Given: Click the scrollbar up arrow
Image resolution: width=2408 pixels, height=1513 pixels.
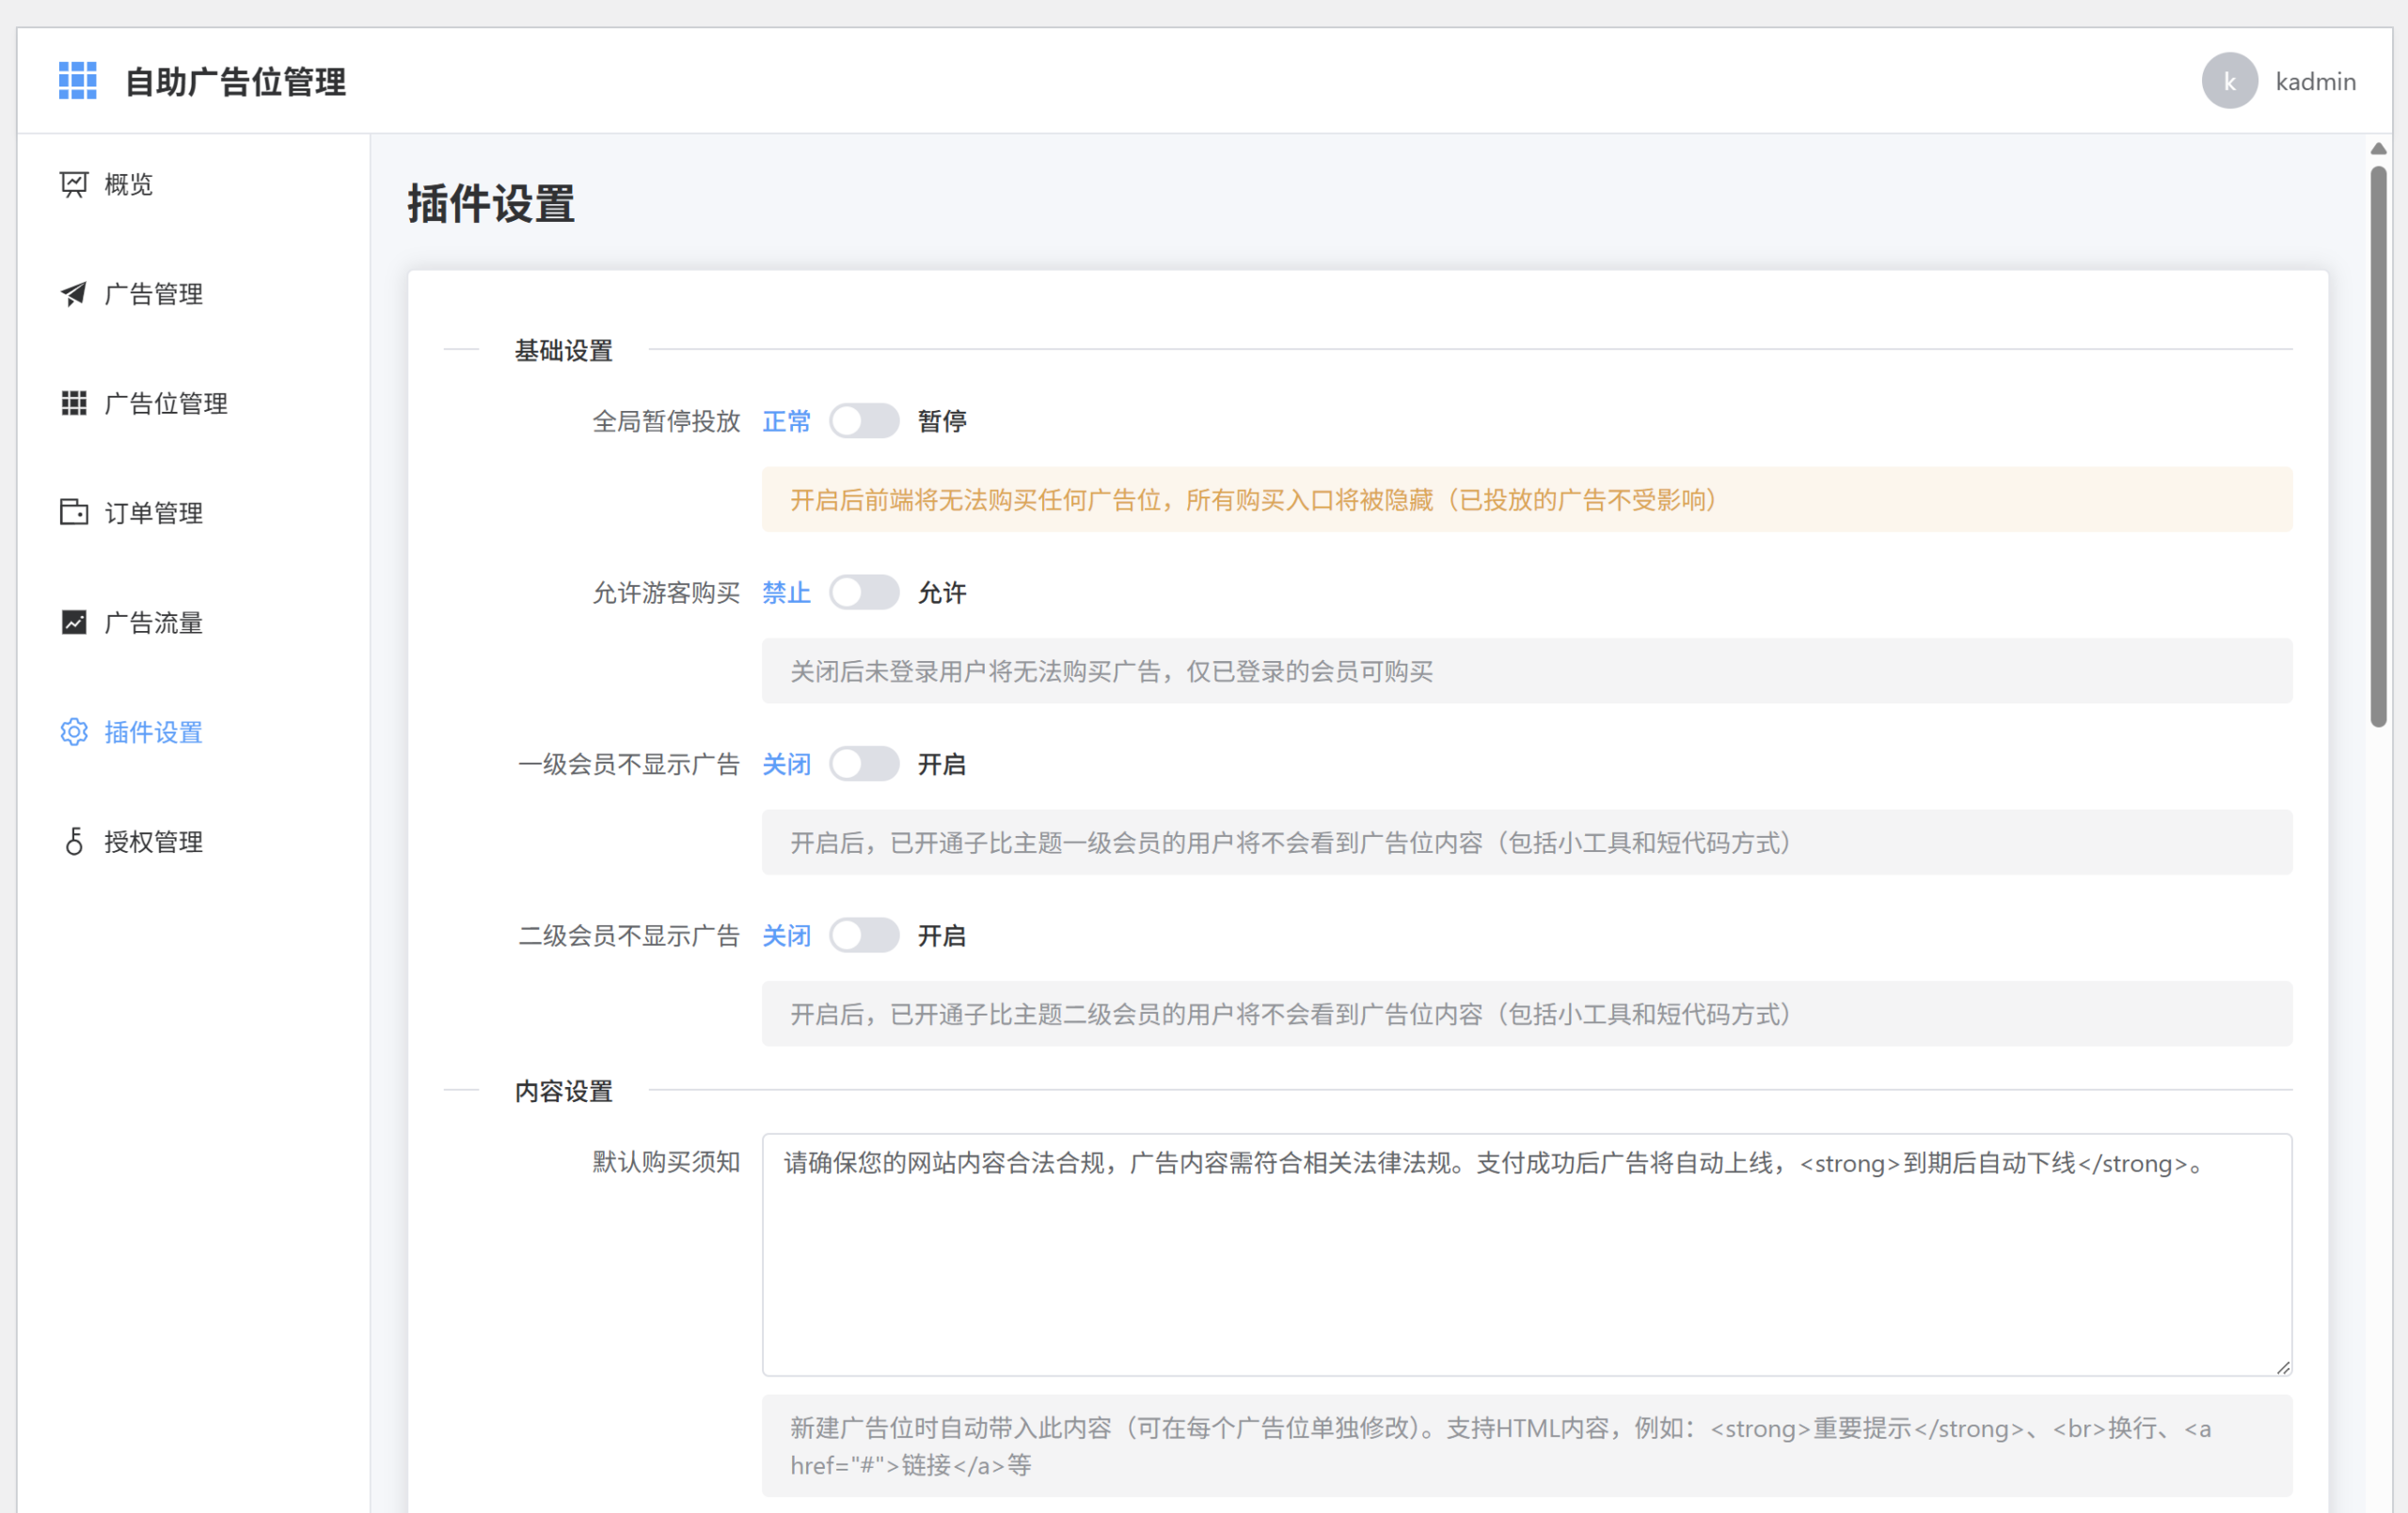Looking at the screenshot, I should pos(2379,149).
